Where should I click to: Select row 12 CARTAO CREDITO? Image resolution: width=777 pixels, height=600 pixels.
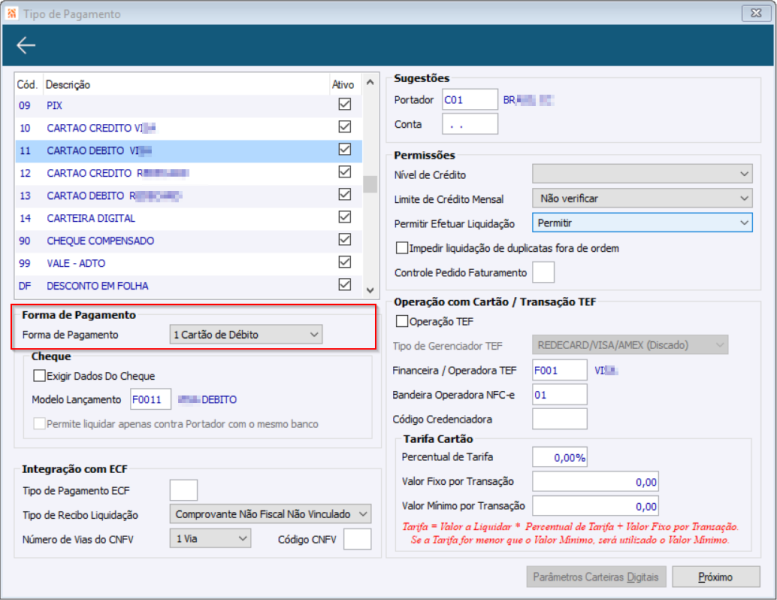tap(189, 173)
